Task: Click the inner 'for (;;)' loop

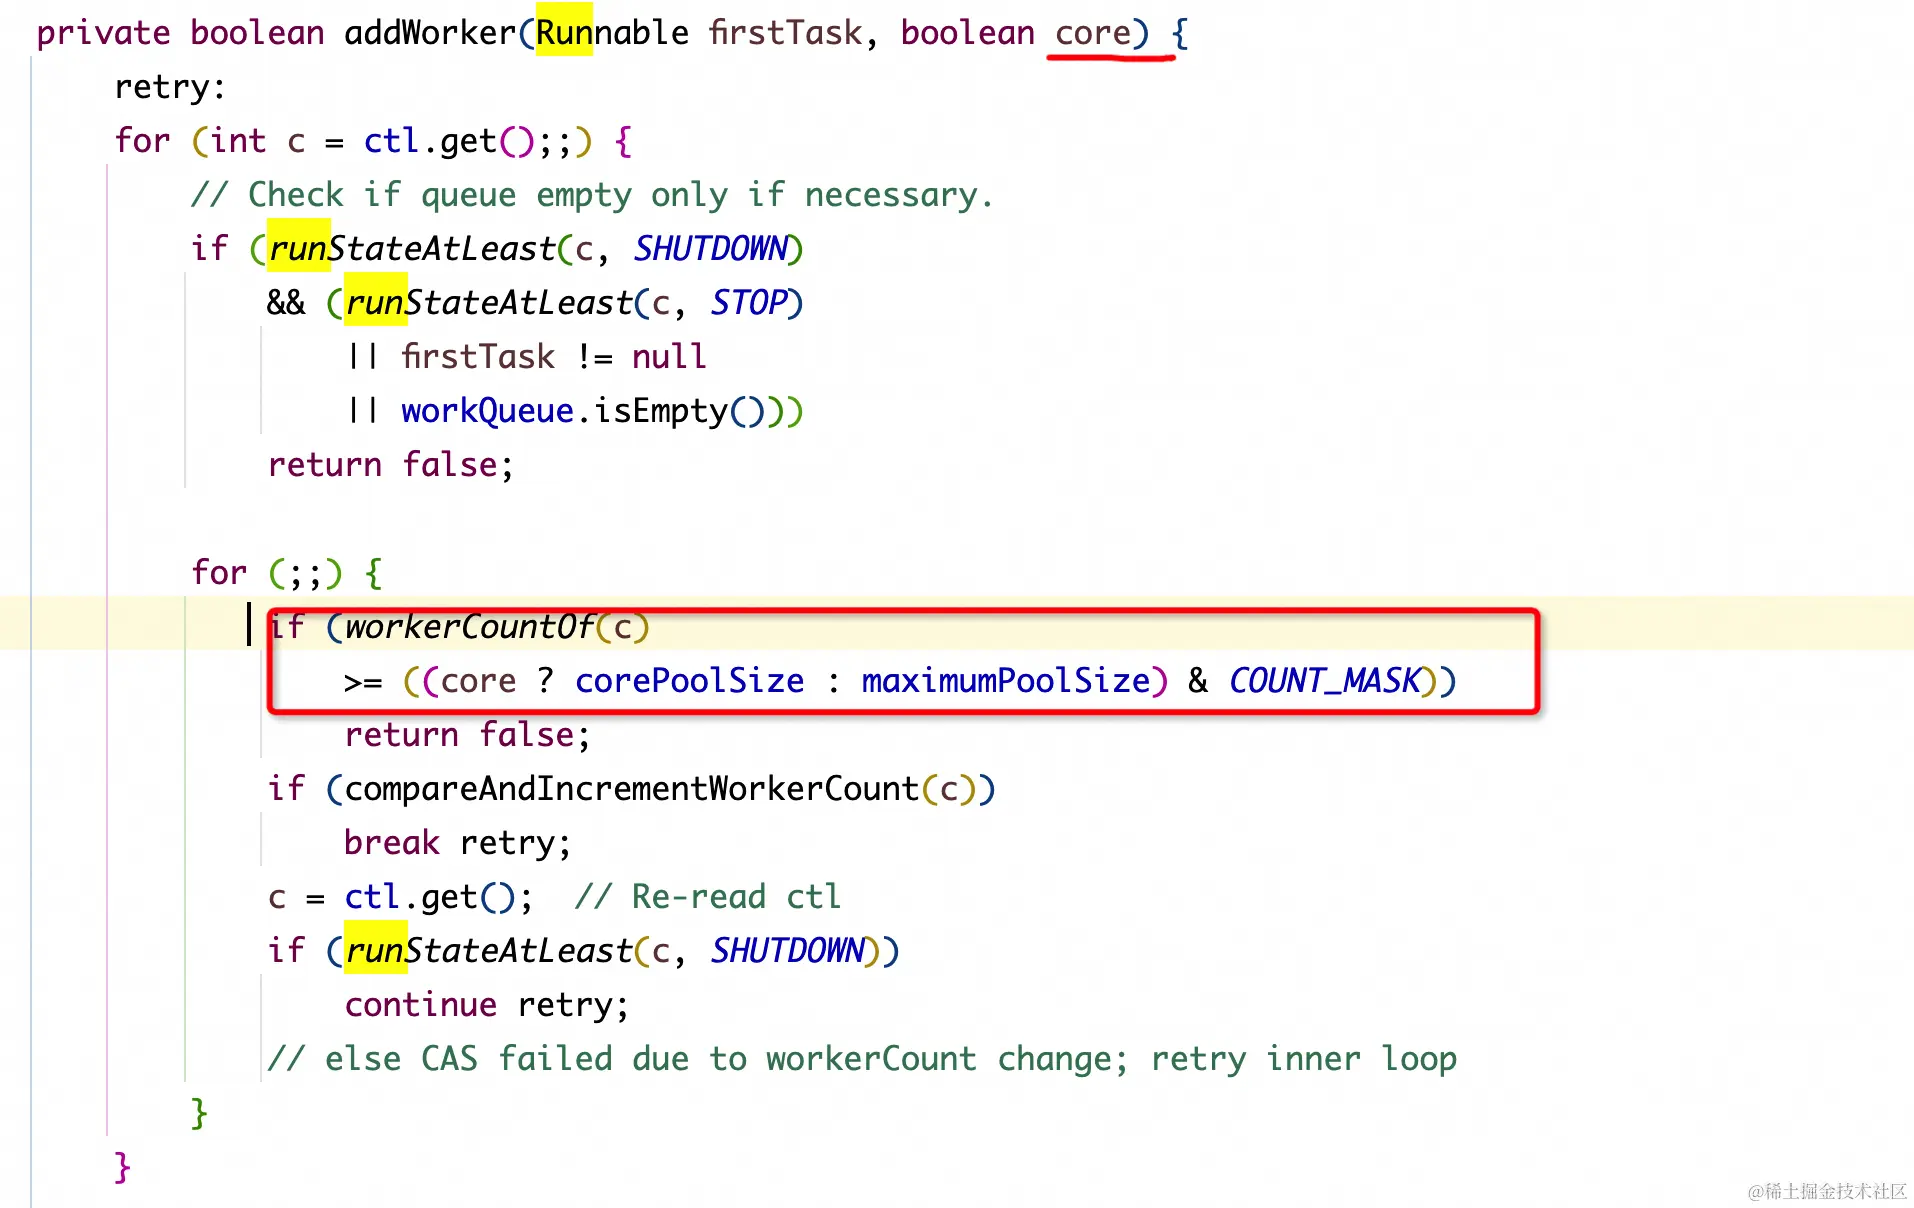Action: [286, 573]
